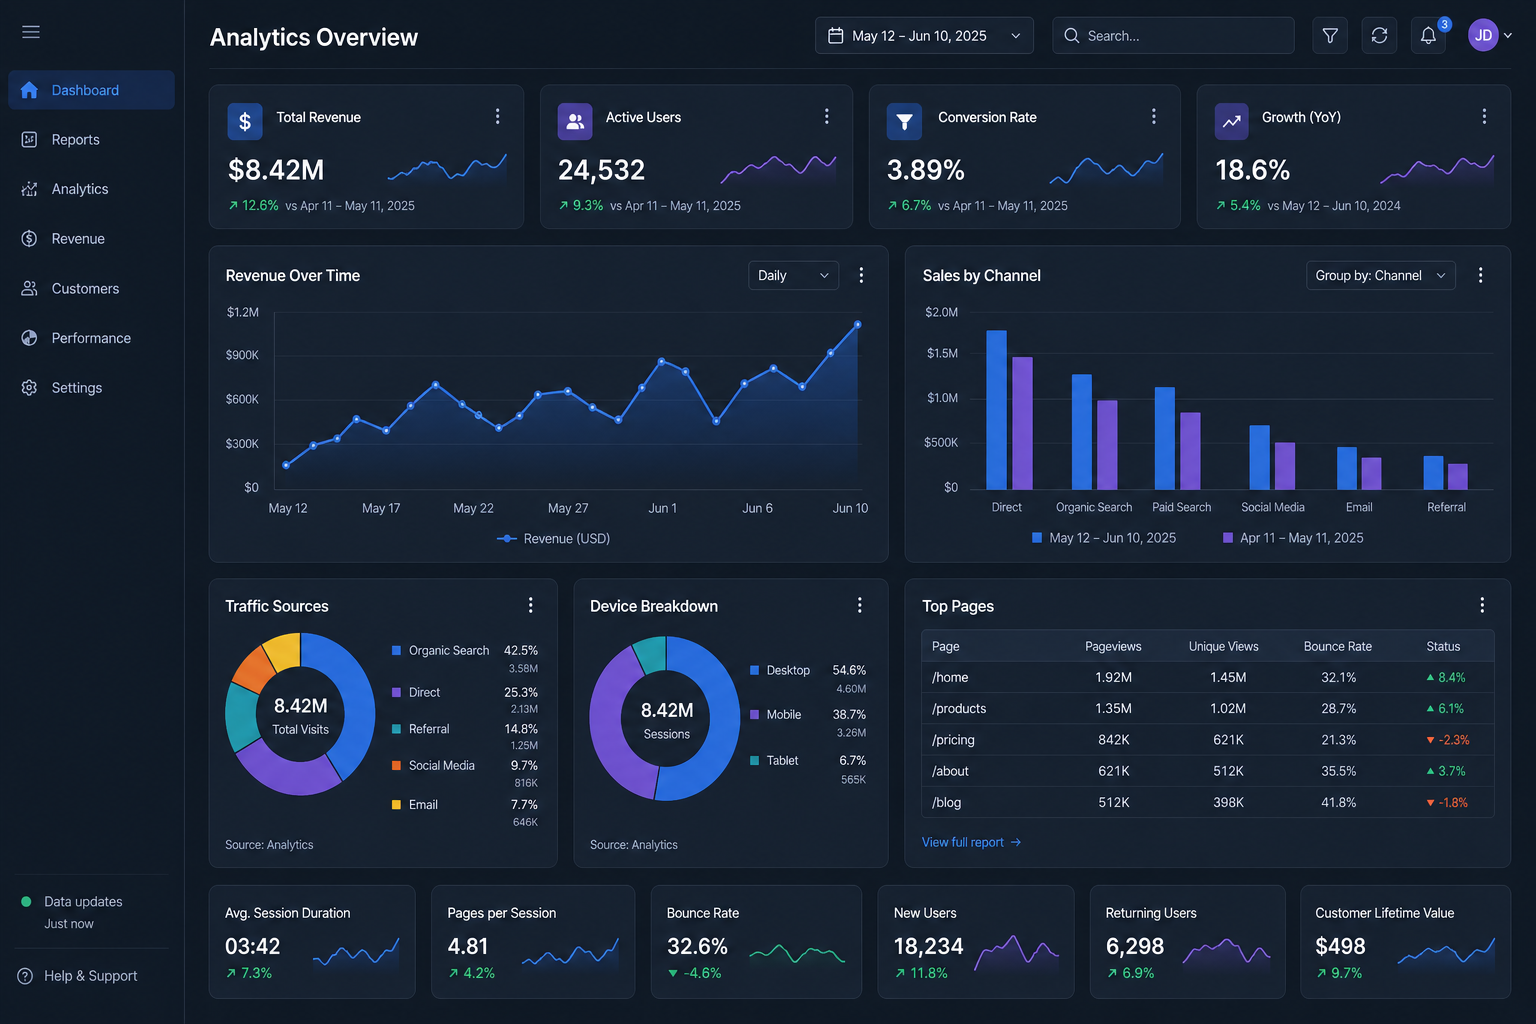The image size is (1536, 1024).
Task: Click the Mobile legend color swatch
Action: click(x=755, y=715)
